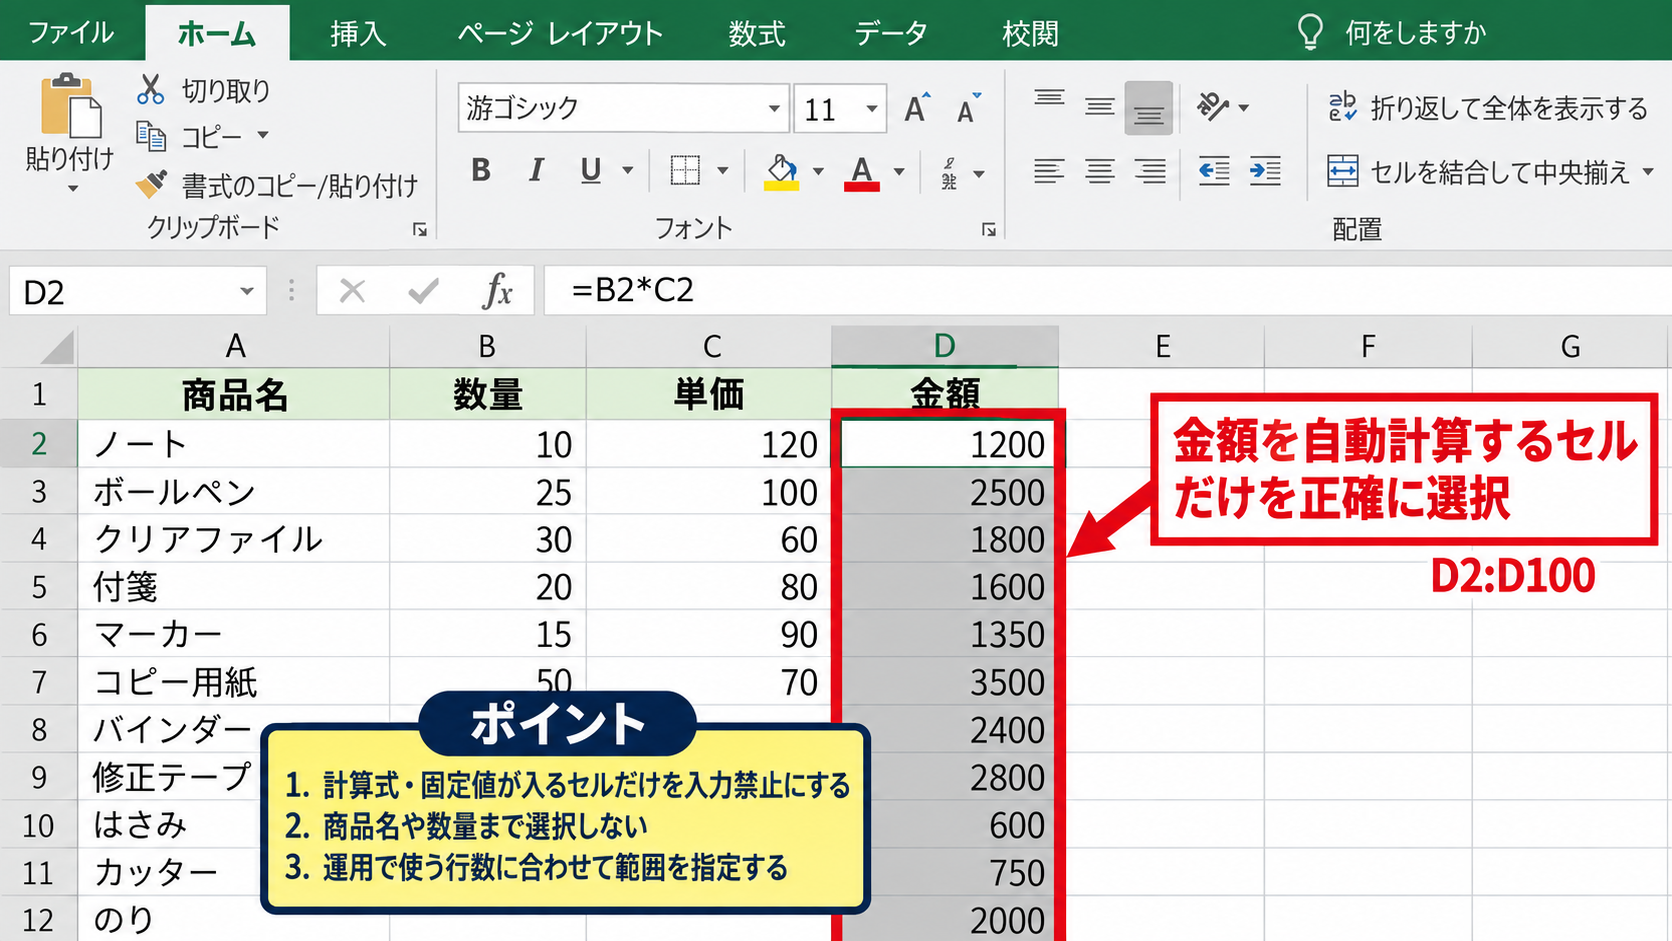This screenshot has width=1672, height=941.
Task: Select cell containing ボールペン
Action: coord(234,492)
